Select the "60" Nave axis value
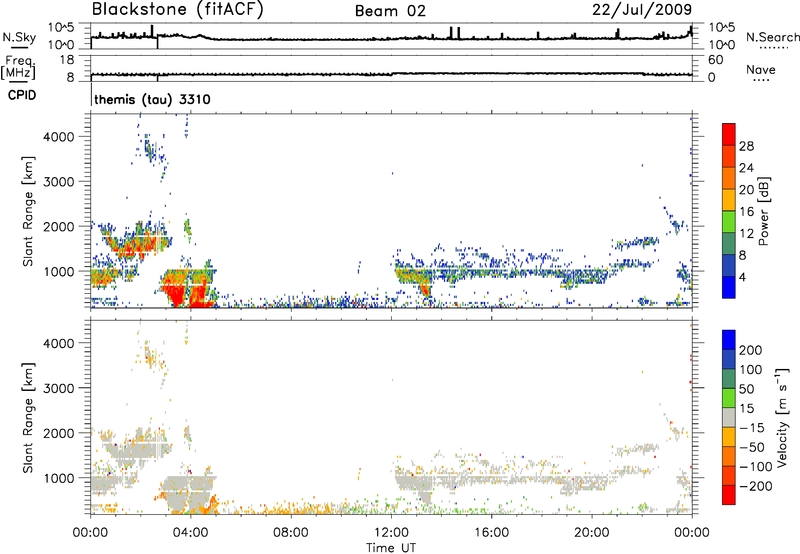This screenshot has height=554, width=800. point(715,60)
